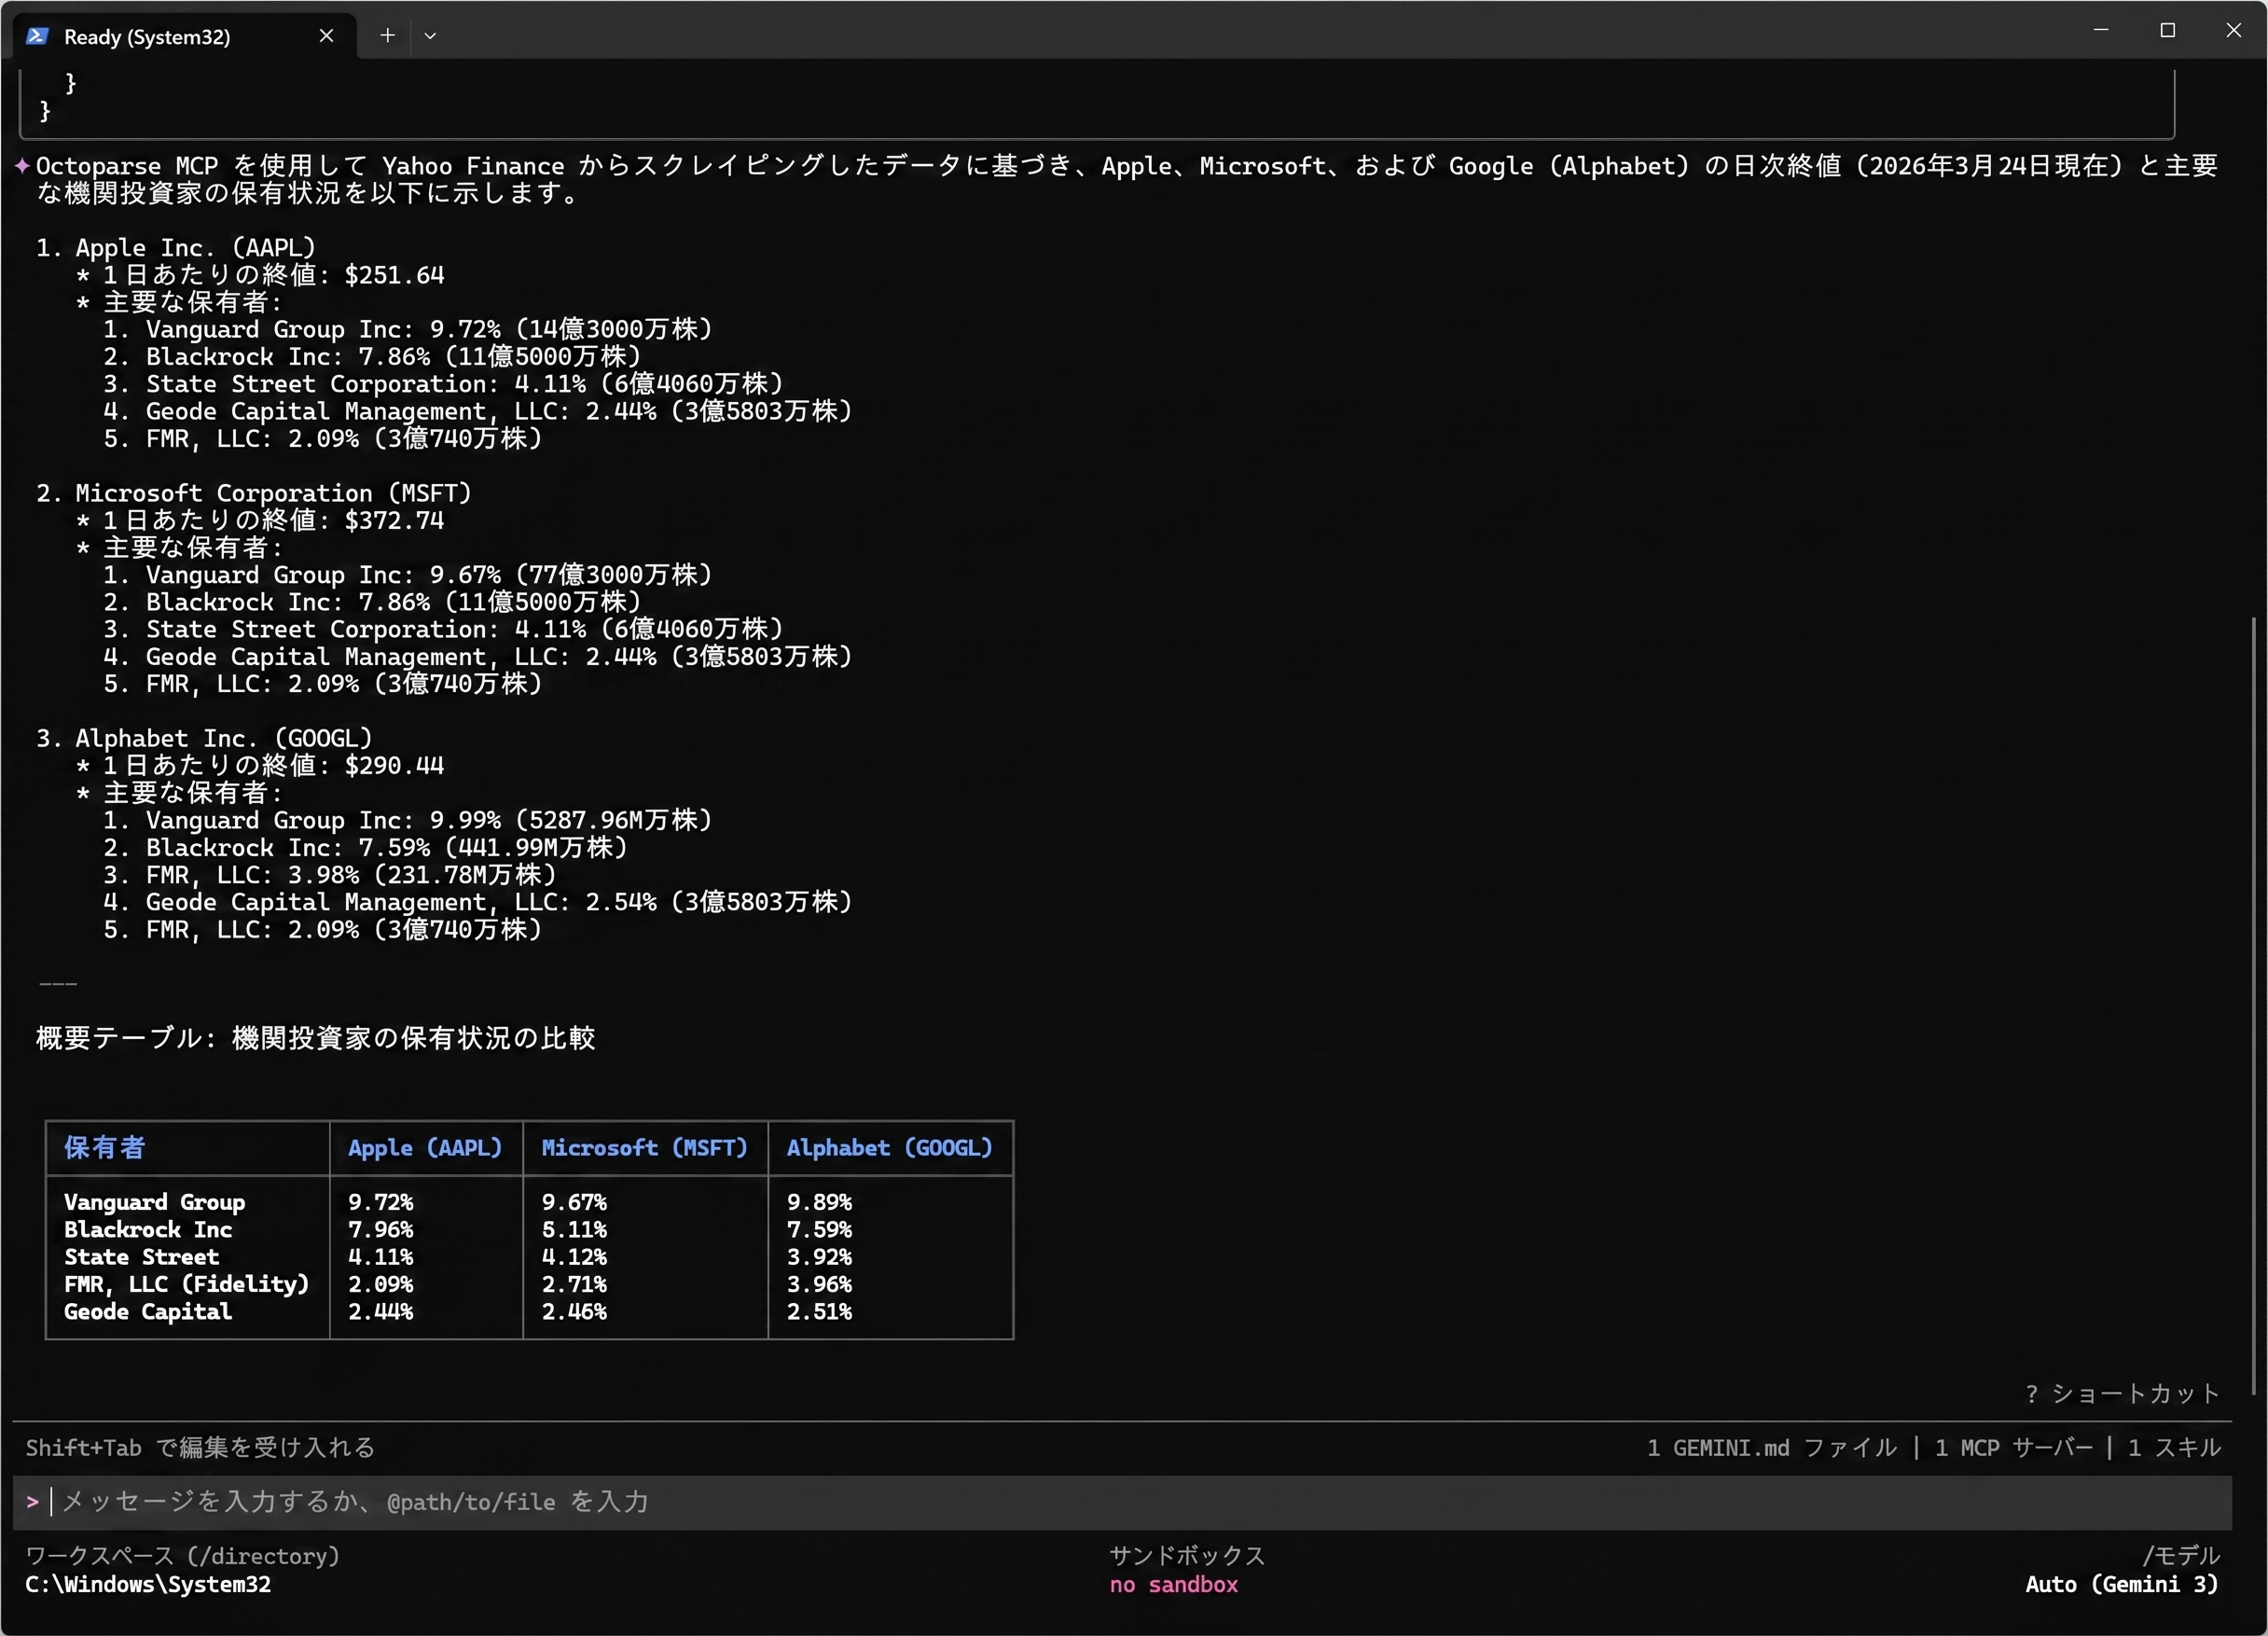This screenshot has height=1636, width=2268.
Task: Click 'Vanguard Group Inc: 9.99%' line
Action: coord(408,820)
